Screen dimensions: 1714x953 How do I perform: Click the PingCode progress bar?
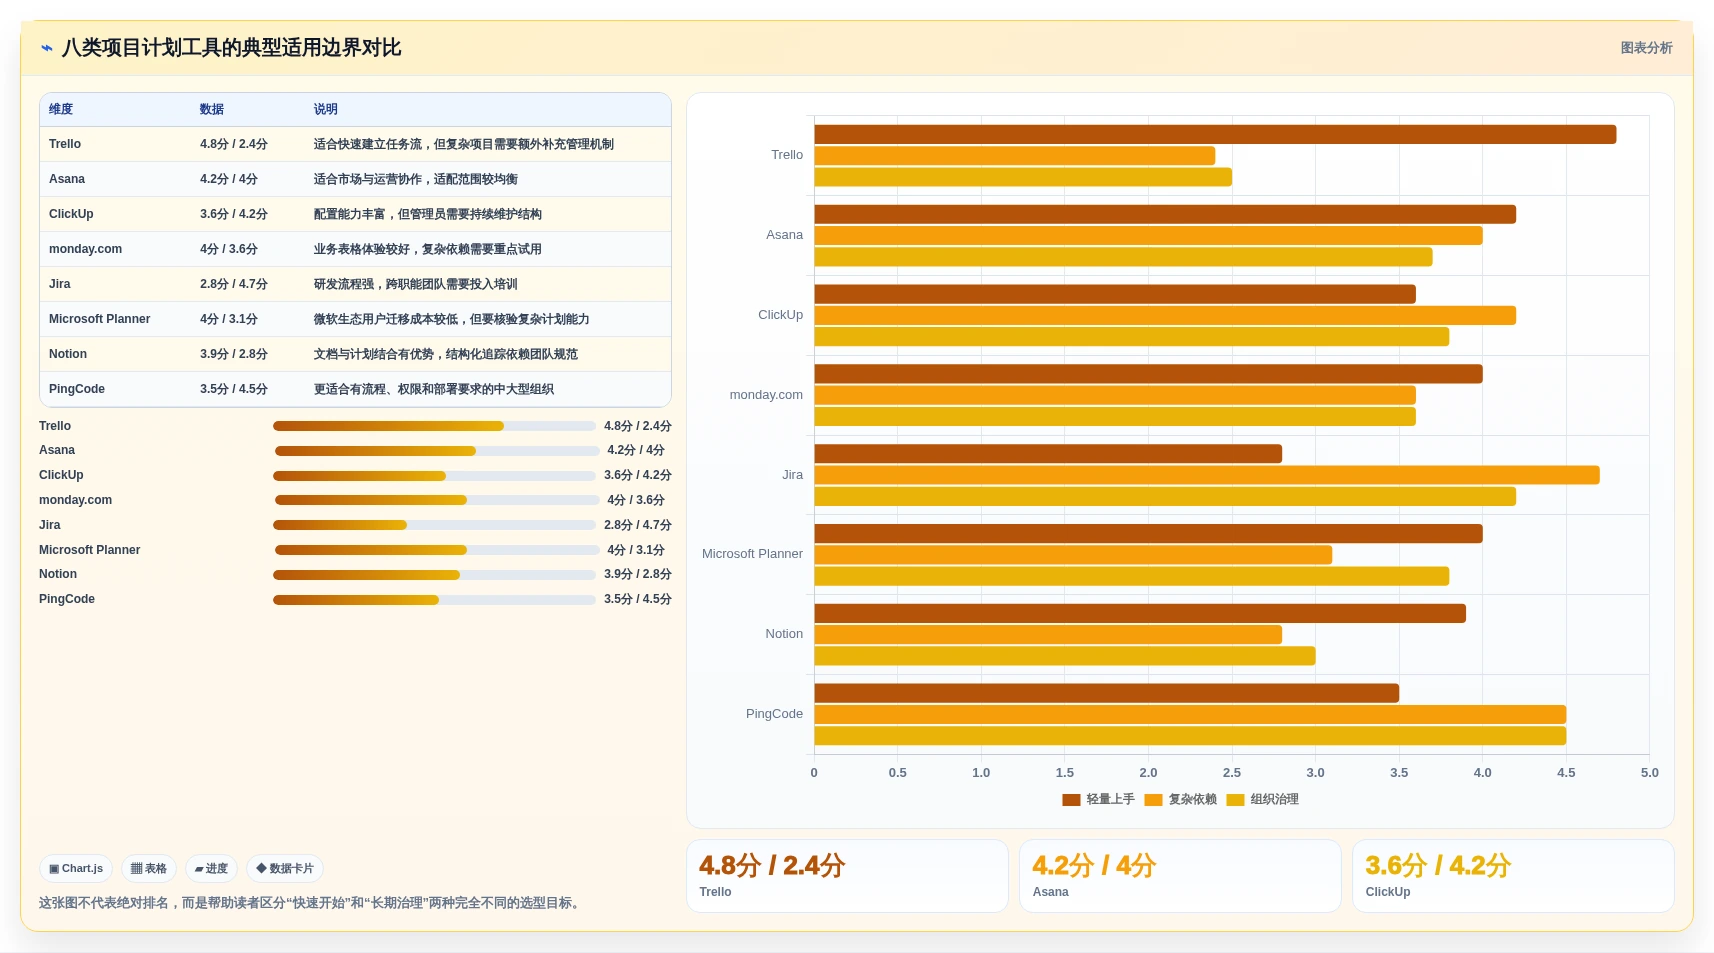(x=434, y=600)
